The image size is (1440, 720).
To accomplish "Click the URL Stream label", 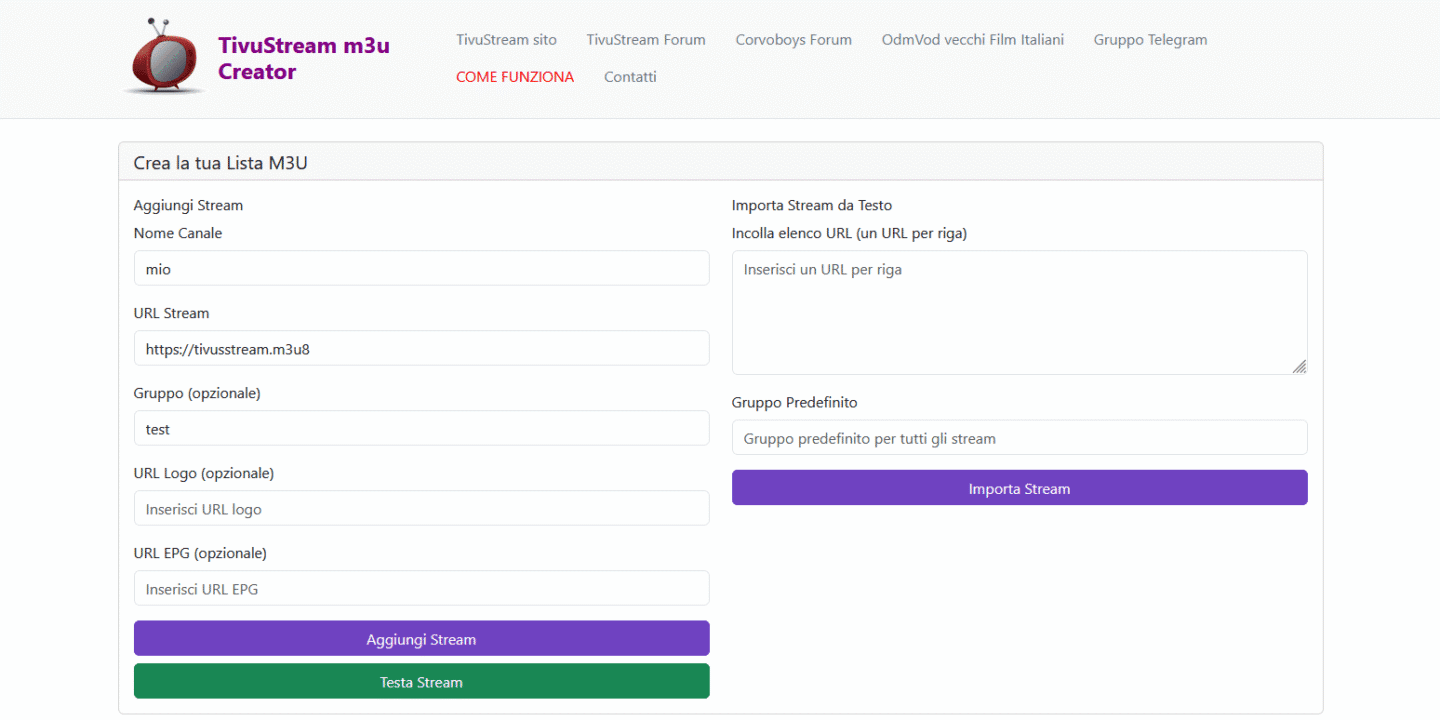I will (172, 313).
